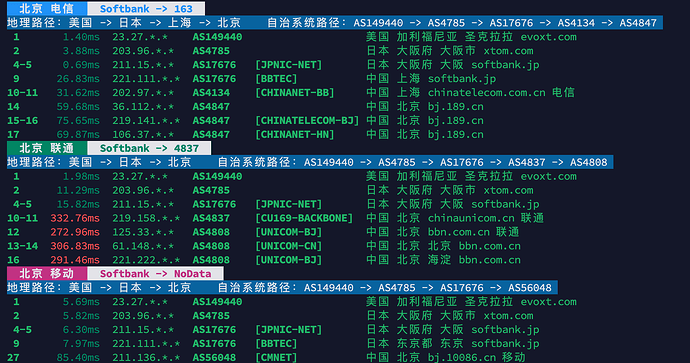Click the 59.68ms latency value
Viewport: 690px width, 363px height.
[78, 106]
